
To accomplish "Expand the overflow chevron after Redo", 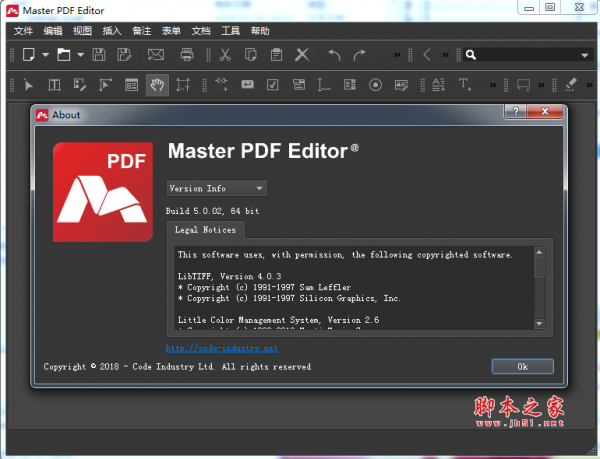I will (x=397, y=55).
